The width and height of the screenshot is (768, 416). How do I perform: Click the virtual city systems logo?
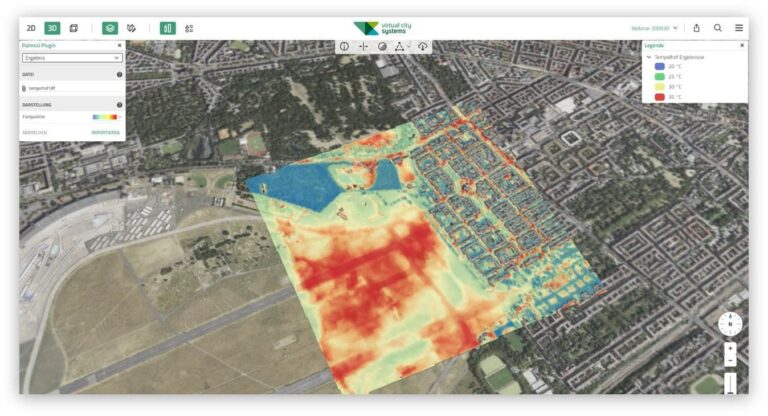point(383,28)
